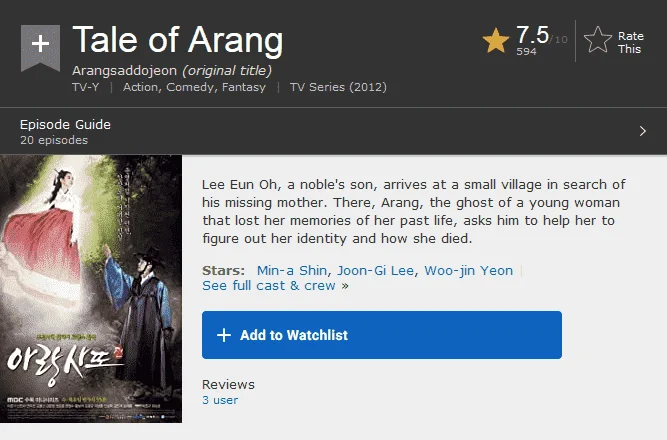Image resolution: width=667 pixels, height=440 pixels.
Task: Click the Tale of Arang poster image
Action: pyautogui.click(x=91, y=289)
